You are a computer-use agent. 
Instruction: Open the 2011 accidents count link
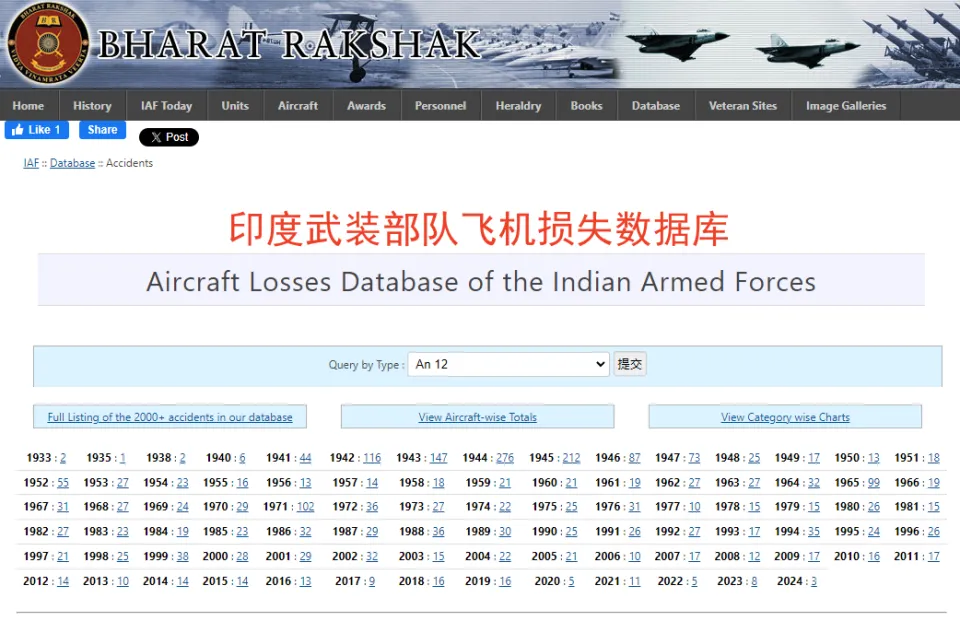pyautogui.click(x=934, y=556)
